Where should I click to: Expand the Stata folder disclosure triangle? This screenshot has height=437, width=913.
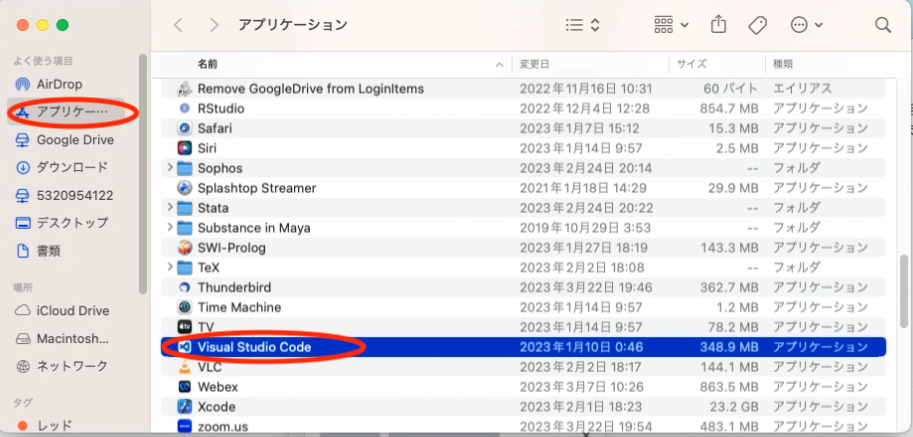click(x=169, y=208)
